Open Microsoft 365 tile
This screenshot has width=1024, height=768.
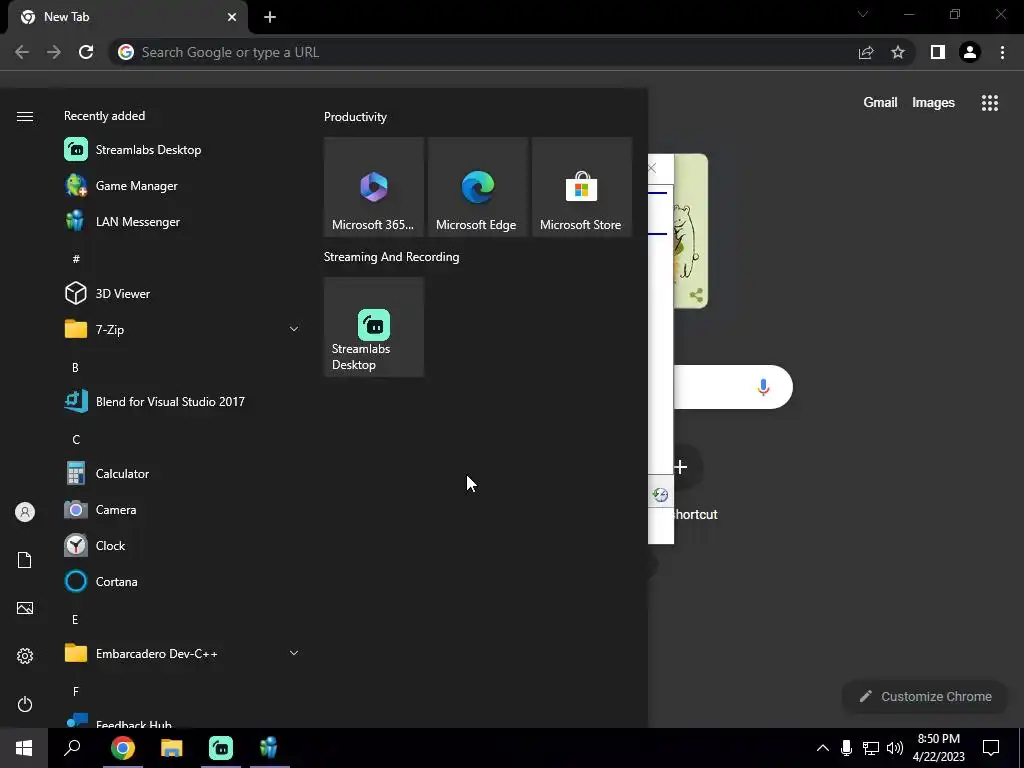374,187
